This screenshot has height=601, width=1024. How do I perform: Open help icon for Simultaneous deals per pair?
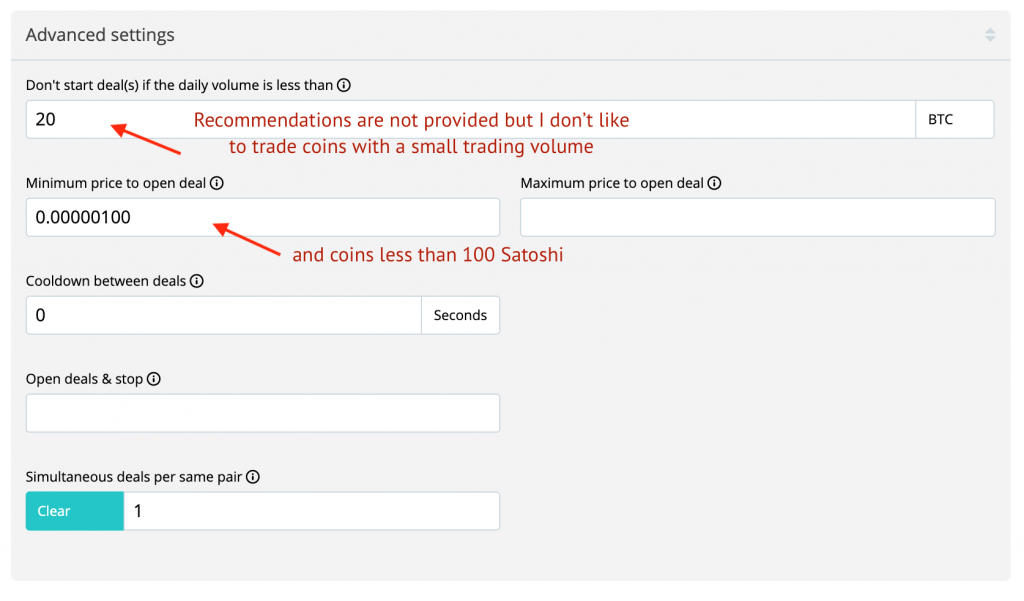(x=253, y=478)
